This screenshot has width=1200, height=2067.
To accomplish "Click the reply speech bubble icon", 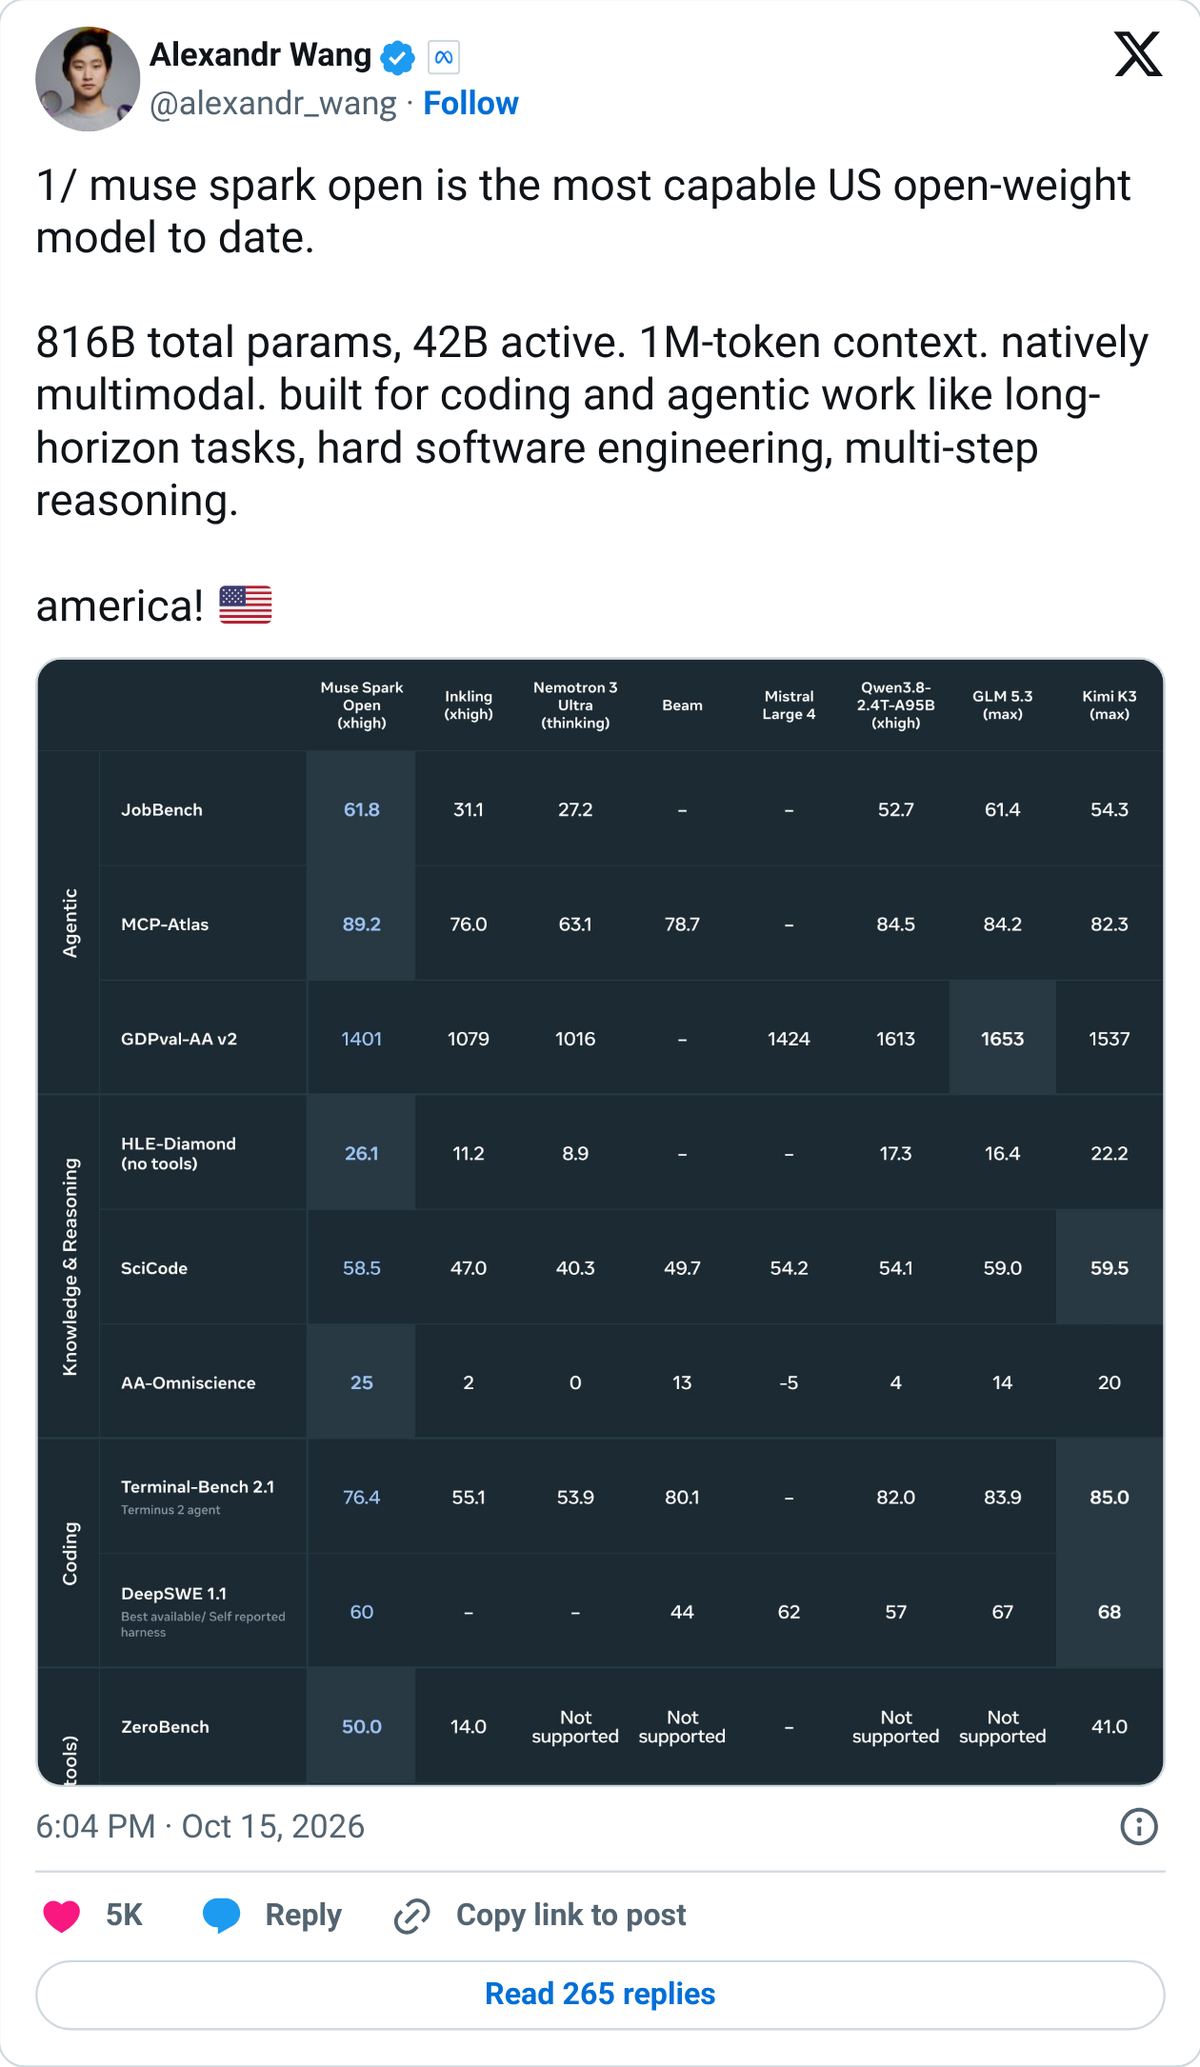I will click(221, 1915).
